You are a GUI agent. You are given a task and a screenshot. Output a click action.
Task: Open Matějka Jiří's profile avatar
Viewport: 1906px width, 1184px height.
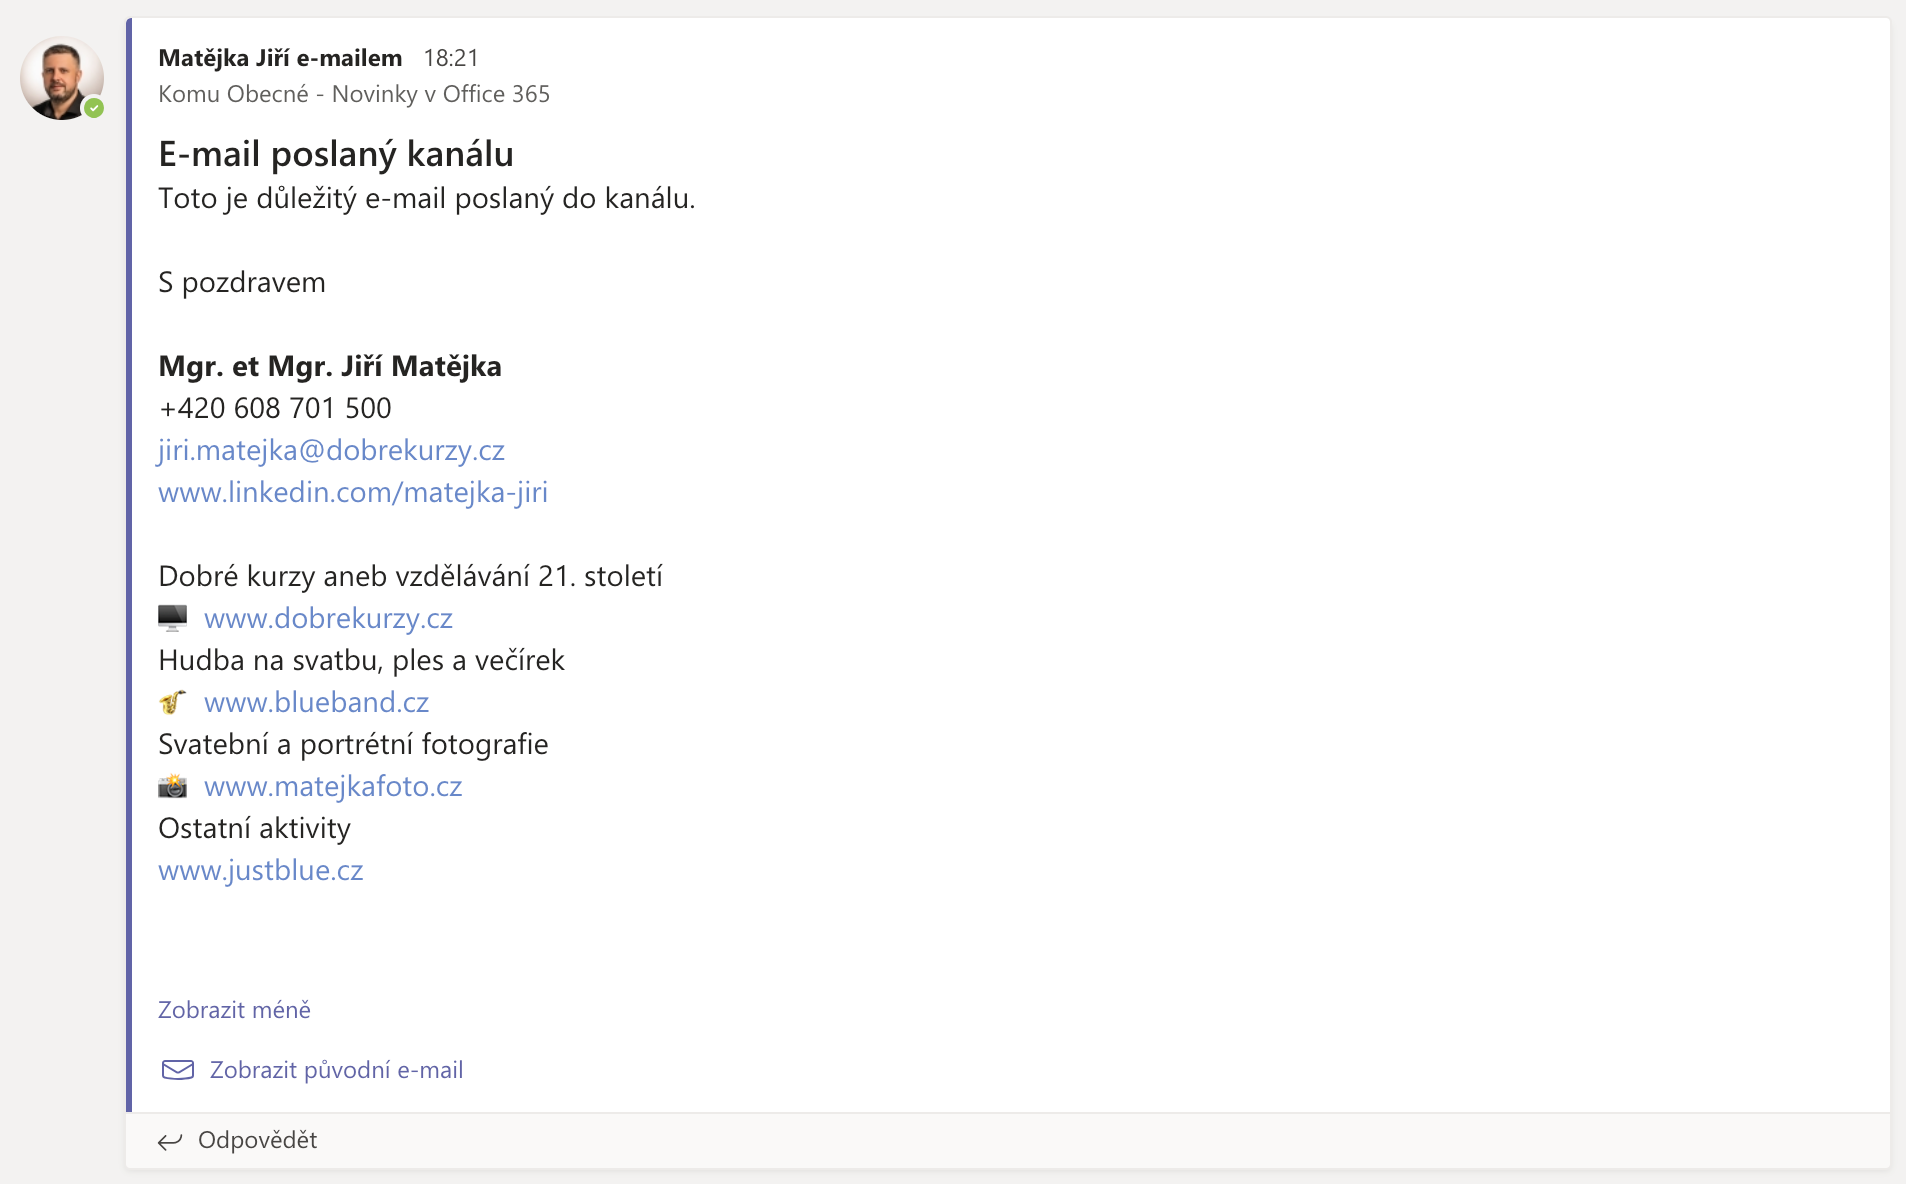[x=60, y=78]
